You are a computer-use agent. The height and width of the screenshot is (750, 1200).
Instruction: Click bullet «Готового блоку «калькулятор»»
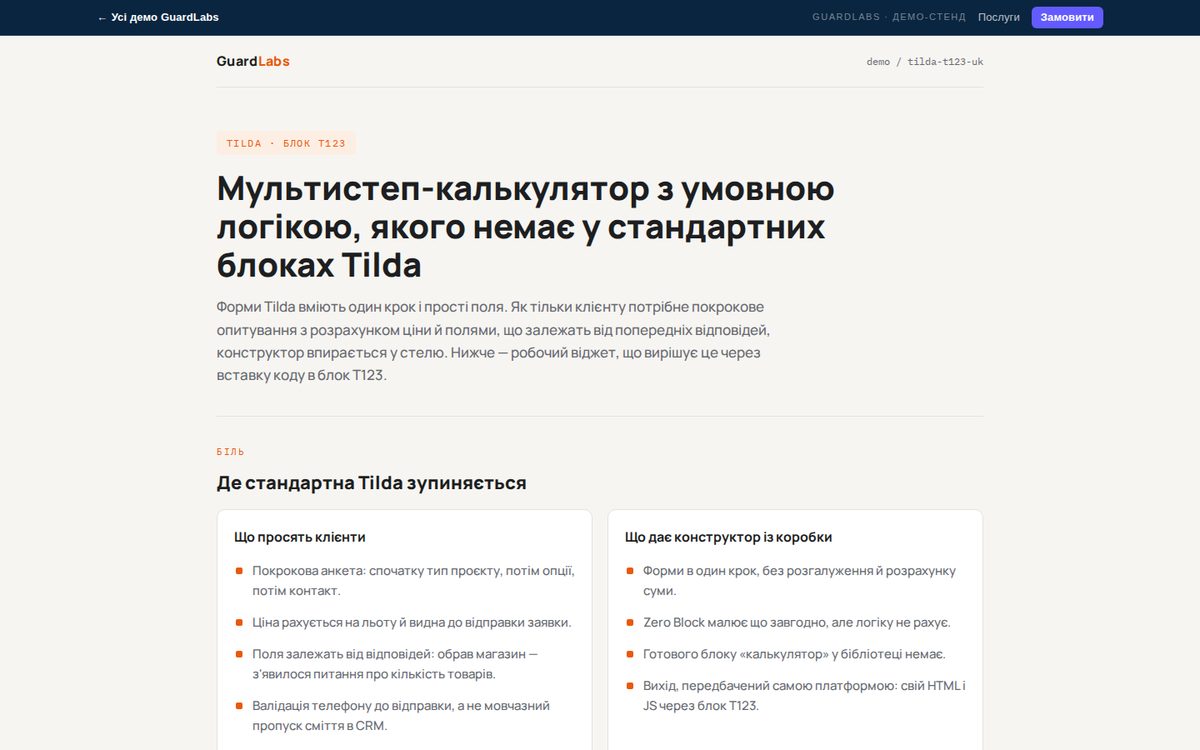click(x=794, y=654)
